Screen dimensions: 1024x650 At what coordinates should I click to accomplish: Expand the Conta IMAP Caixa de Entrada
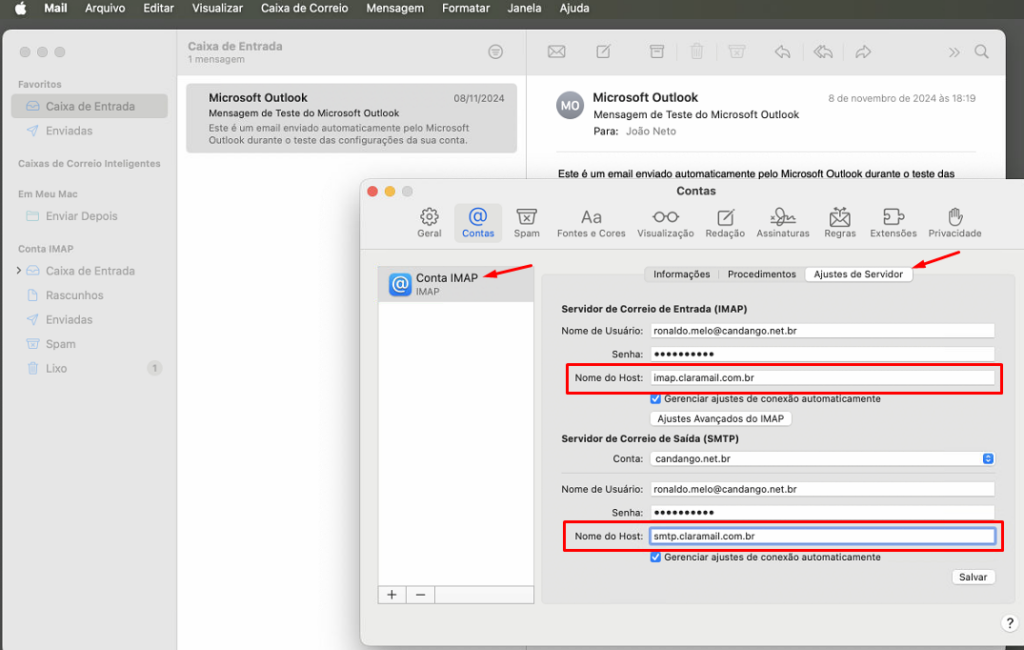18,271
